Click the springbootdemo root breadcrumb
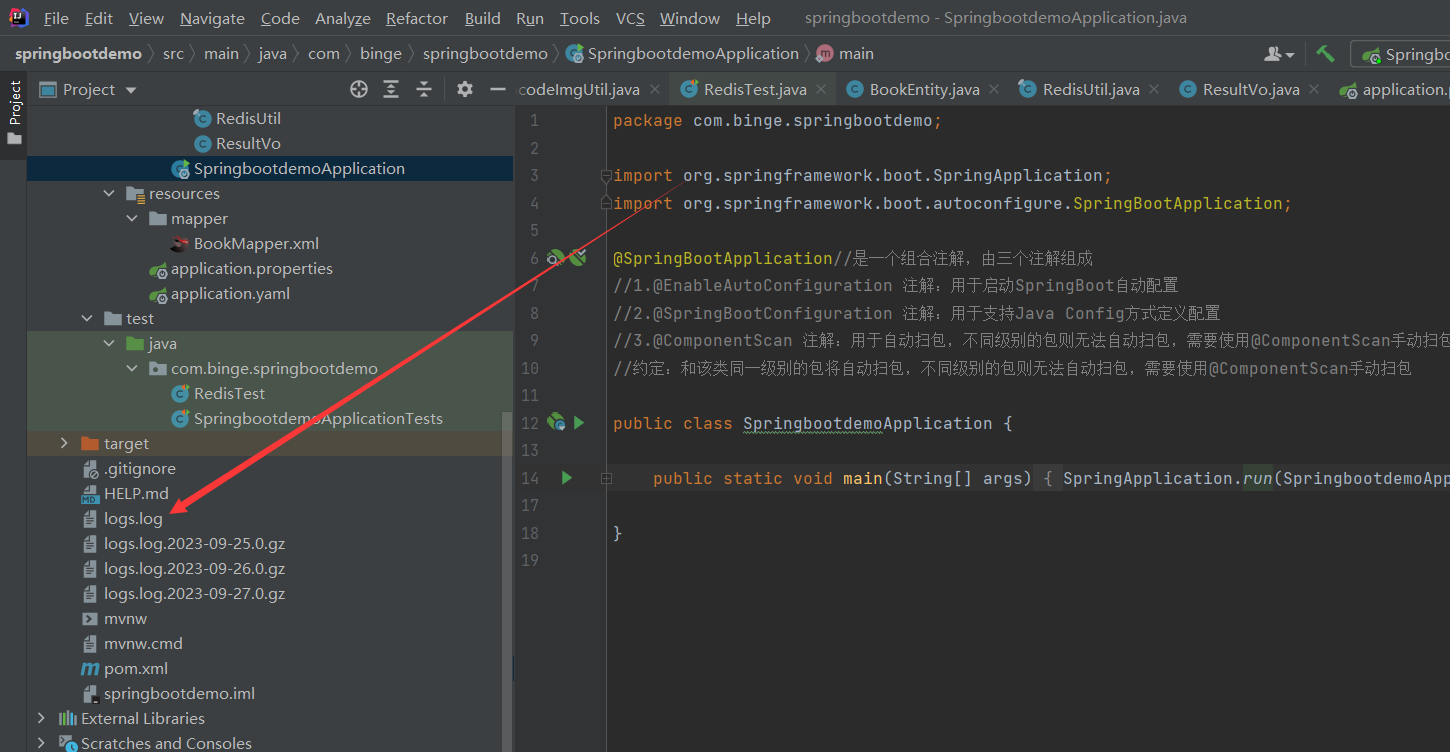 [78, 54]
